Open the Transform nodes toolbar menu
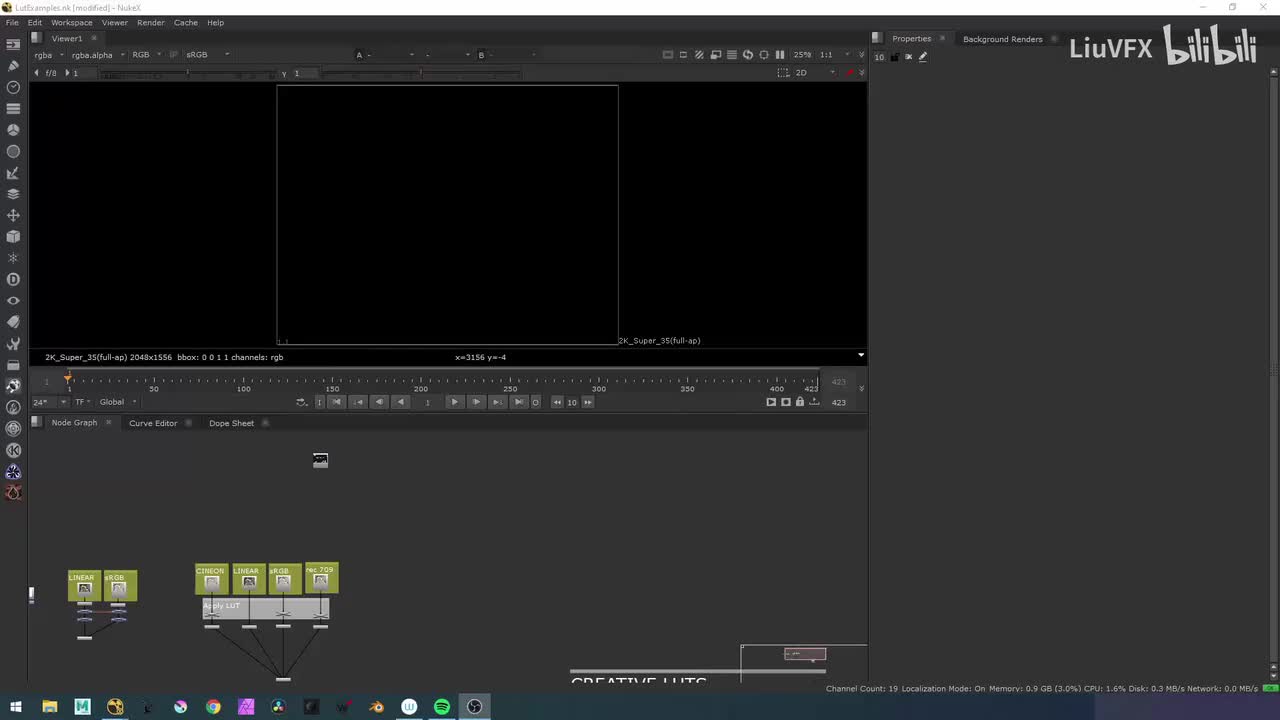This screenshot has height=720, width=1280. (x=13, y=215)
